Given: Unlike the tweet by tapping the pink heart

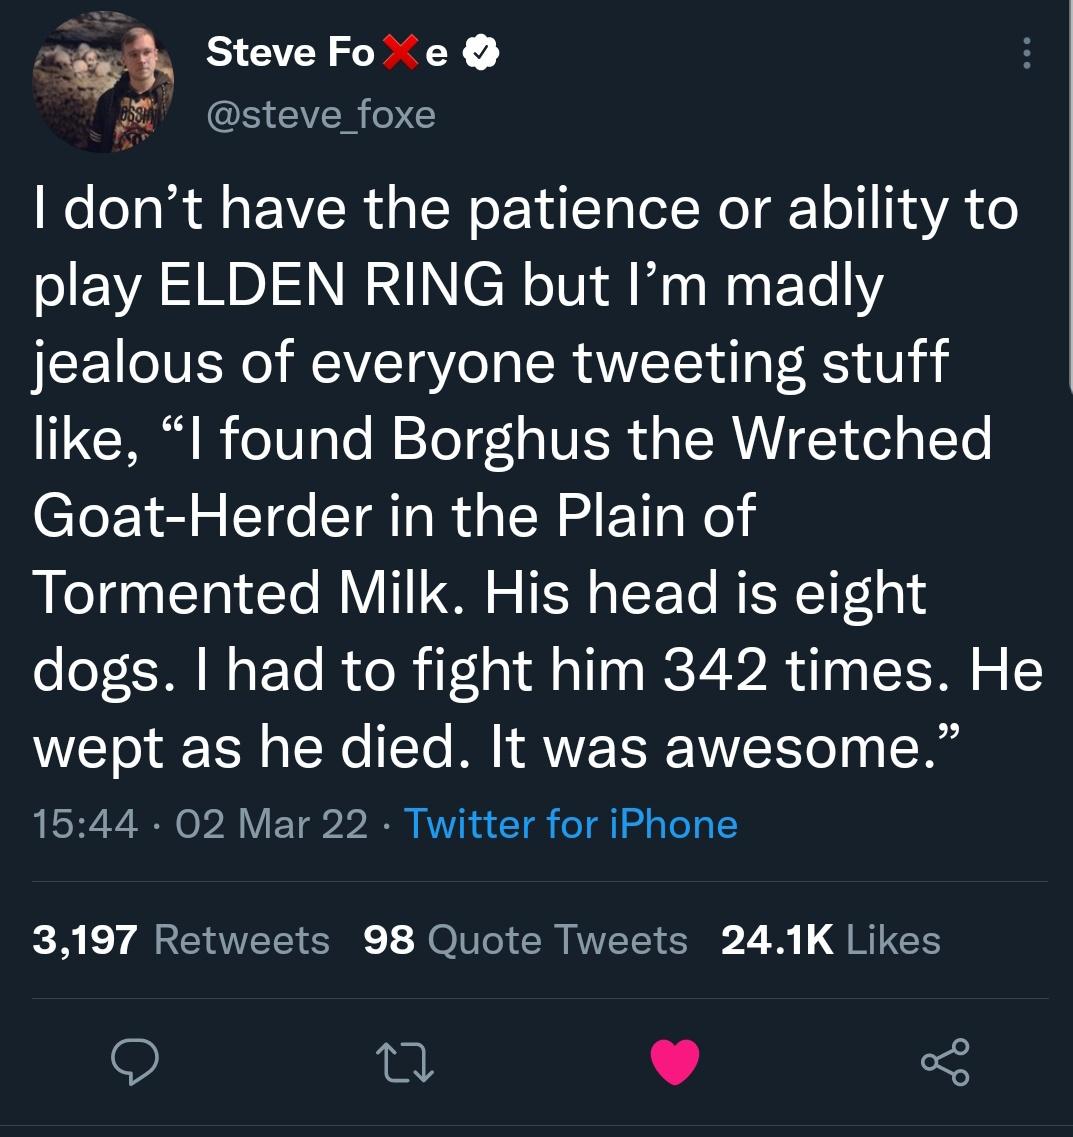Looking at the screenshot, I should click(x=675, y=1063).
